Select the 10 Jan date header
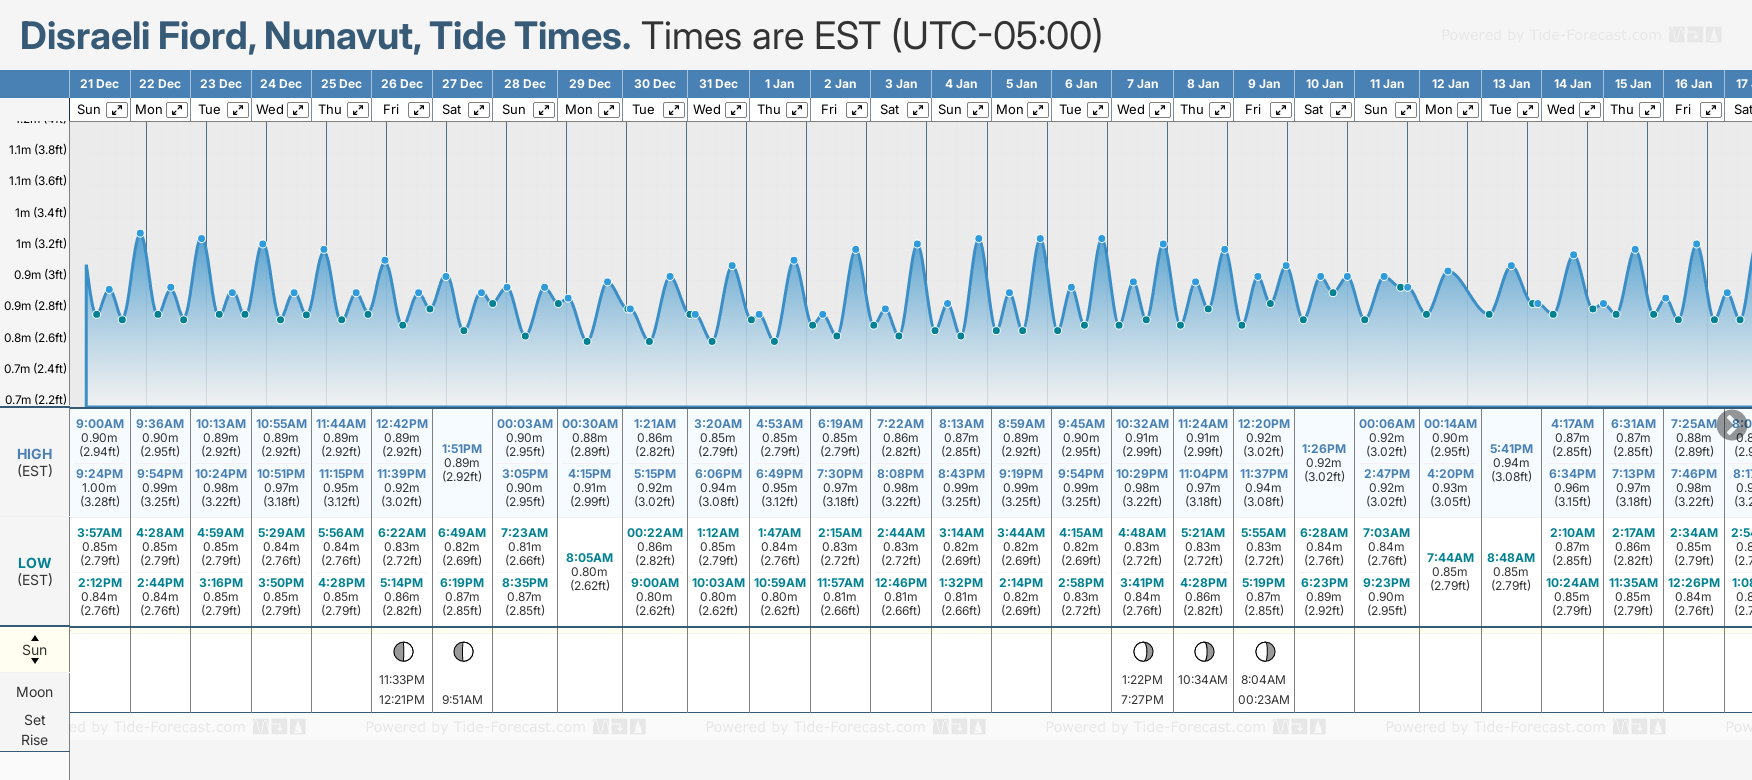 (1325, 84)
